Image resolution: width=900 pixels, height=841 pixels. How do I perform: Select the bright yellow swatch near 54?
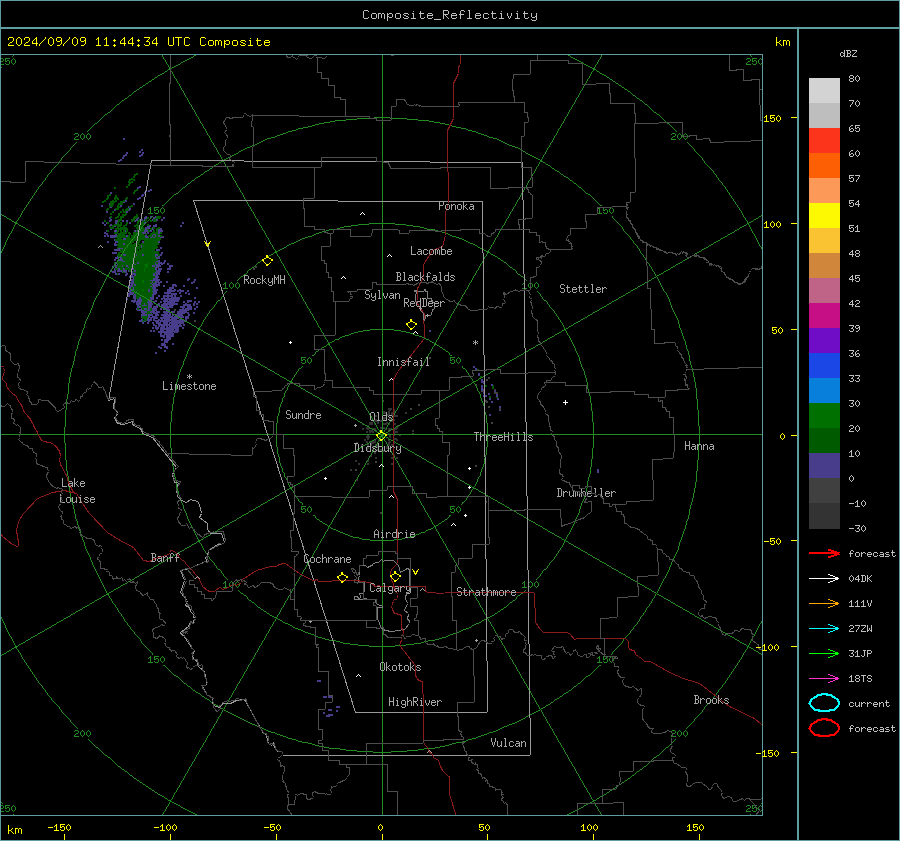[824, 215]
